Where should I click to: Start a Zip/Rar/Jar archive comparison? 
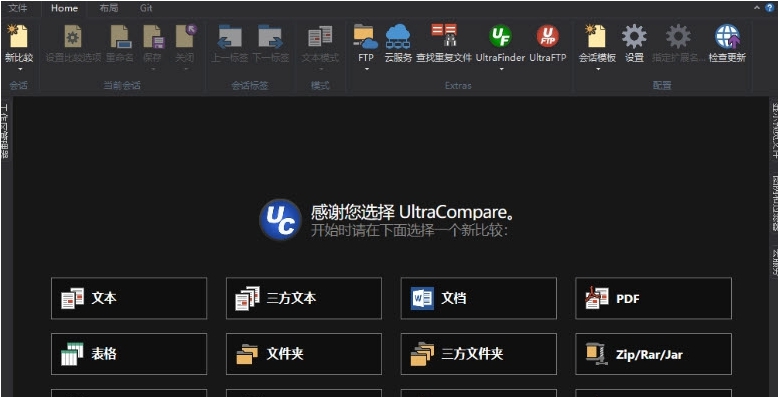point(653,354)
